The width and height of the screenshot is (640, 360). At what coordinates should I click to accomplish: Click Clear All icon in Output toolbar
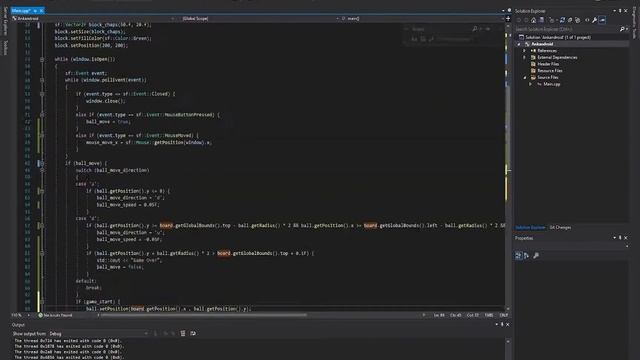(183, 333)
